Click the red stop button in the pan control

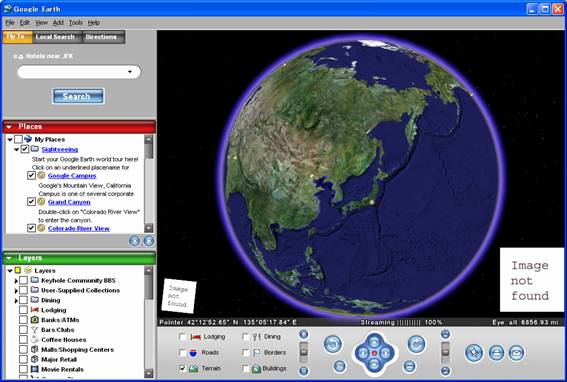point(374,353)
